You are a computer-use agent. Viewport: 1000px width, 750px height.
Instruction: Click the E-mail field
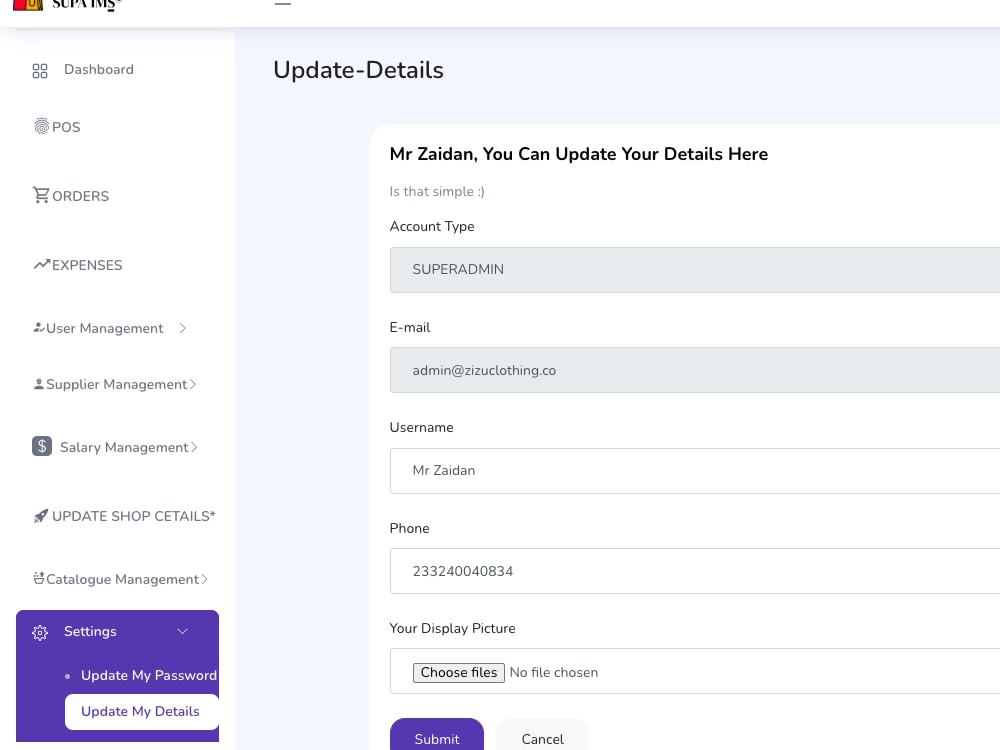[695, 370]
